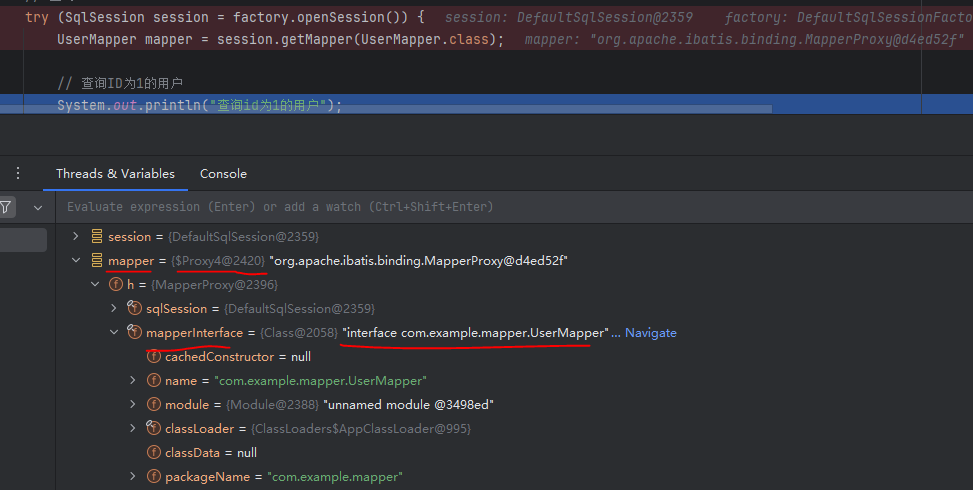Collapse the mapperInterface field node
The width and height of the screenshot is (973, 490).
coord(114,332)
